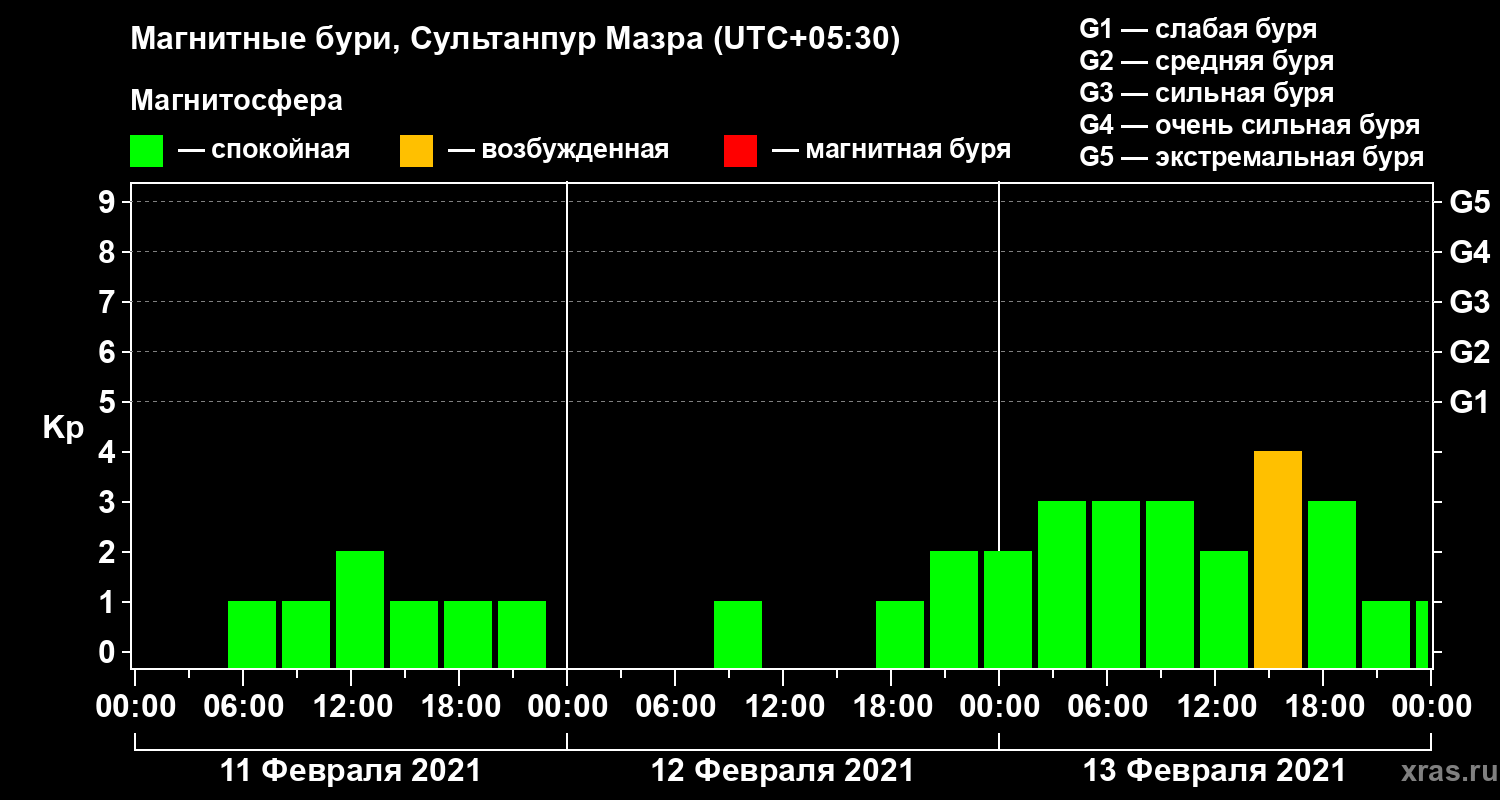The width and height of the screenshot is (1500, 800).
Task: Select the Kp 2 bar at 12:00 on 11 February
Action: pyautogui.click(x=360, y=609)
